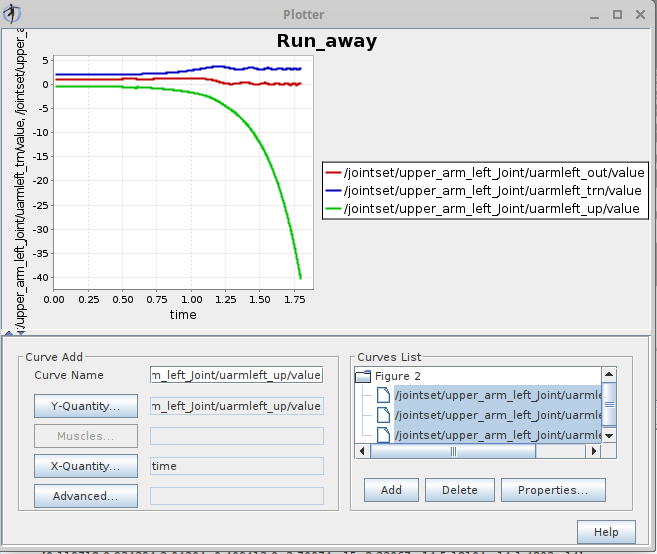Viewport: 657px width, 554px height.
Task: Click the red legend line swatch
Action: [334, 173]
